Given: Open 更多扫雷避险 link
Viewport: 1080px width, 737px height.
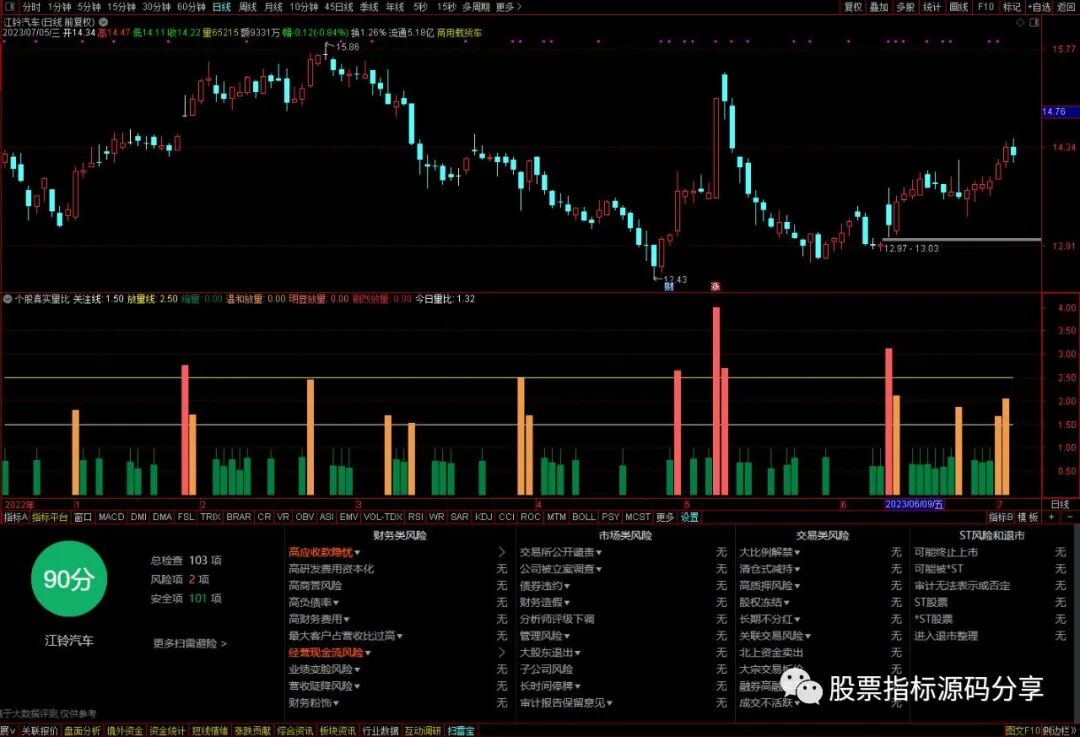Looking at the screenshot, I should click(x=189, y=643).
